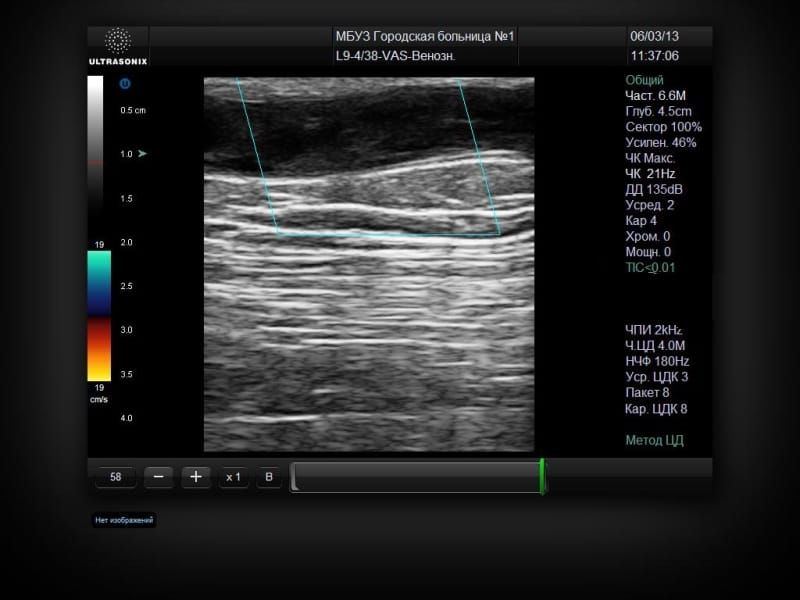
Task: Click the blue power icon near grayscale bar
Action: pos(124,84)
